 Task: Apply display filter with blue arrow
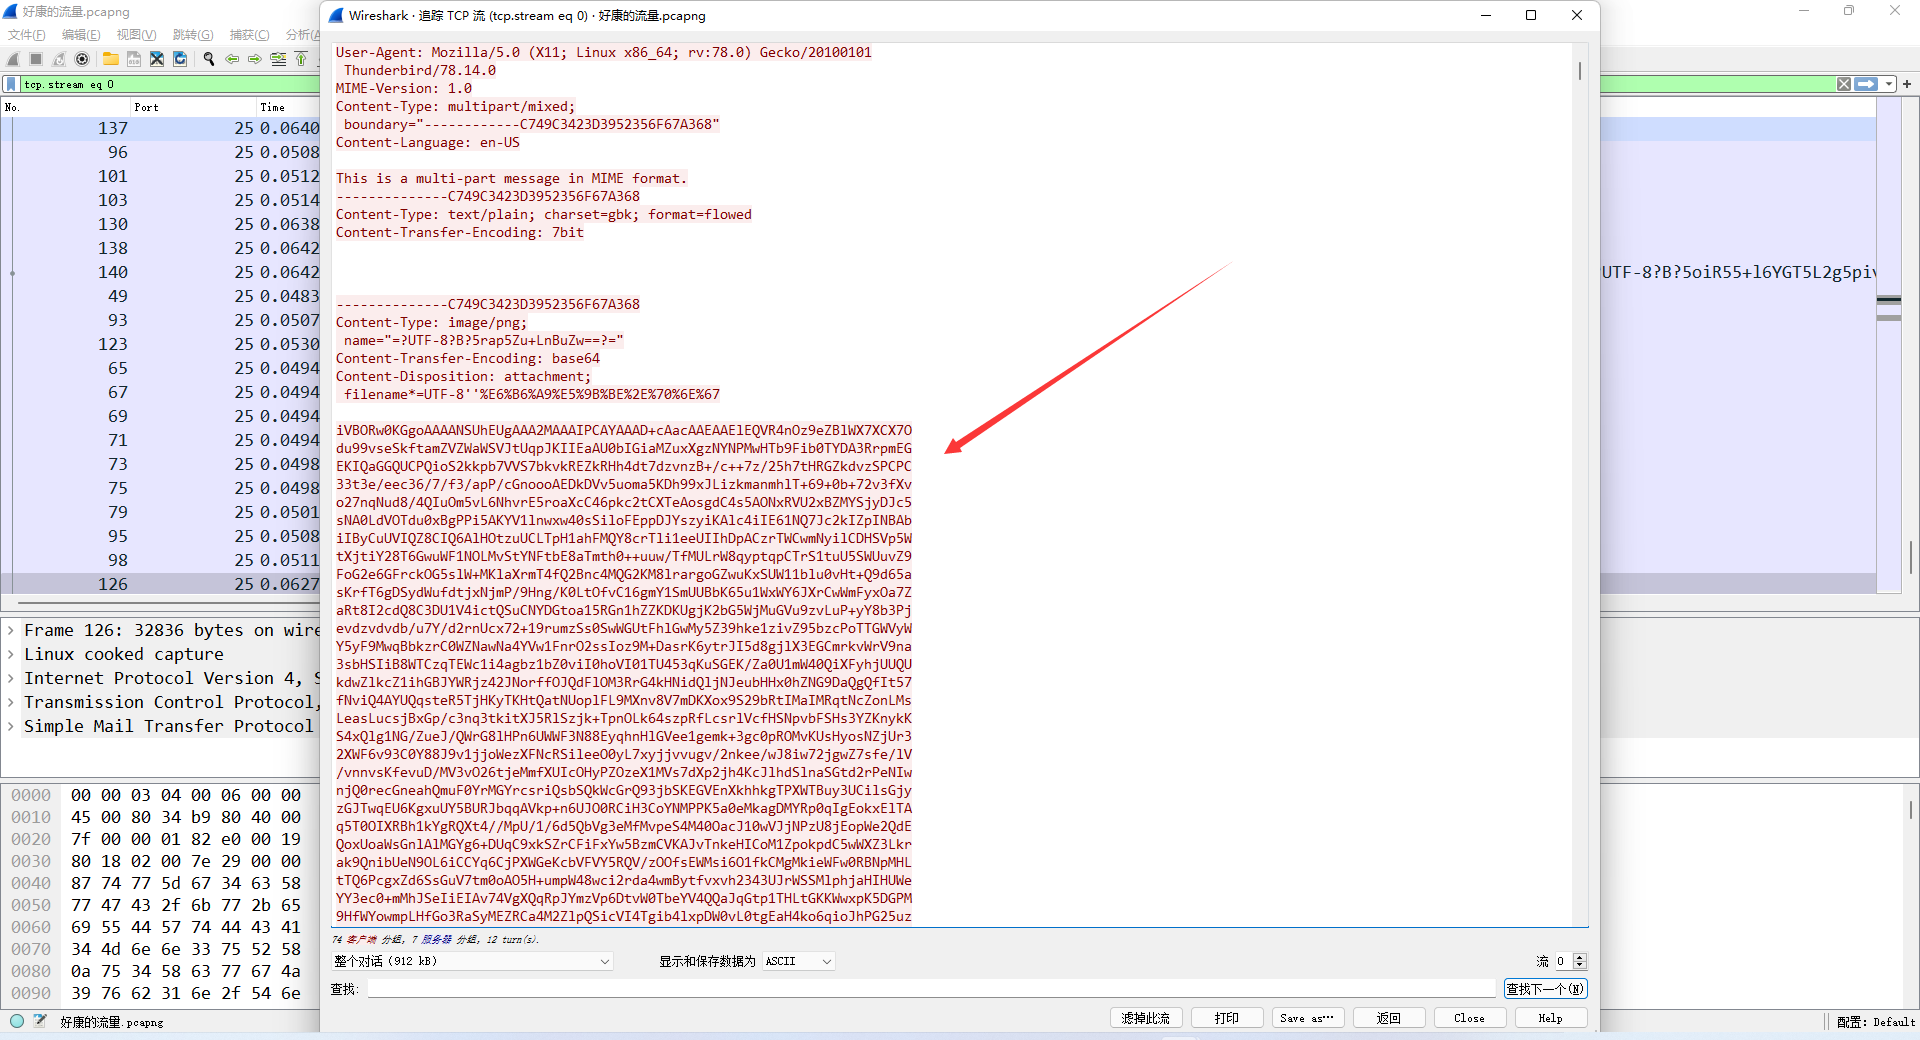(1866, 84)
